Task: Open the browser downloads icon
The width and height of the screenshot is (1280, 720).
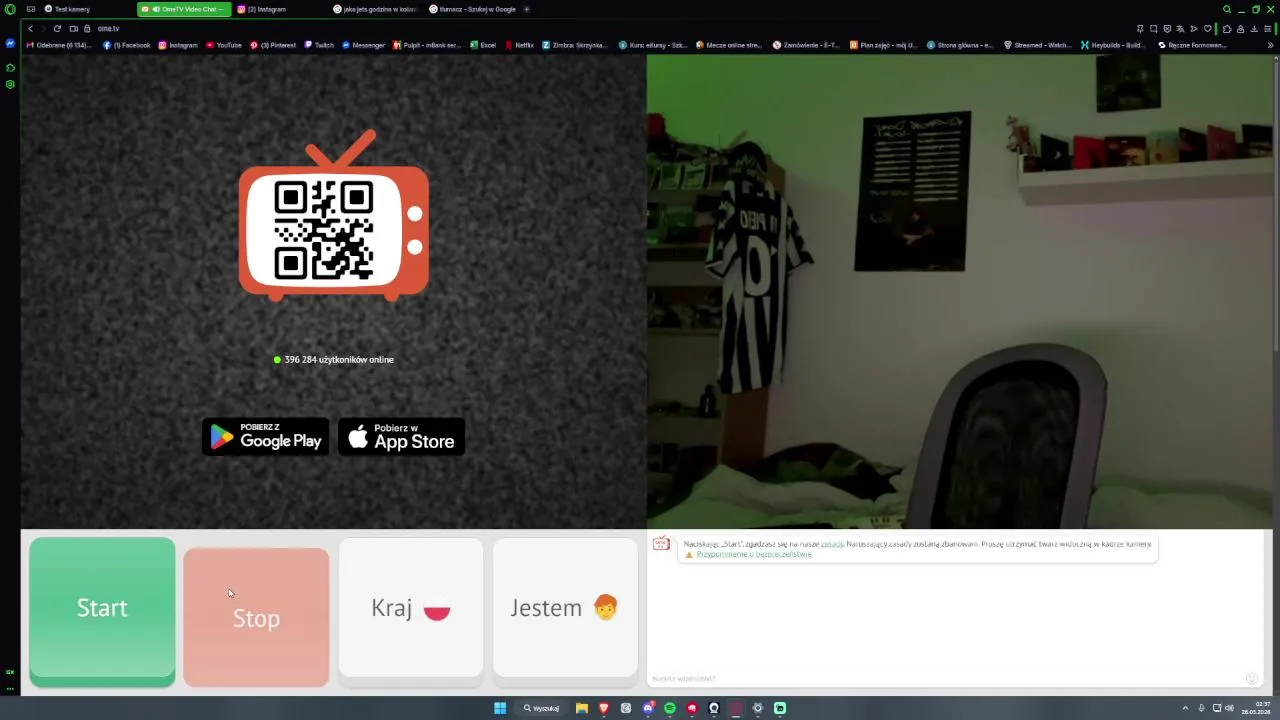Action: pos(1254,28)
